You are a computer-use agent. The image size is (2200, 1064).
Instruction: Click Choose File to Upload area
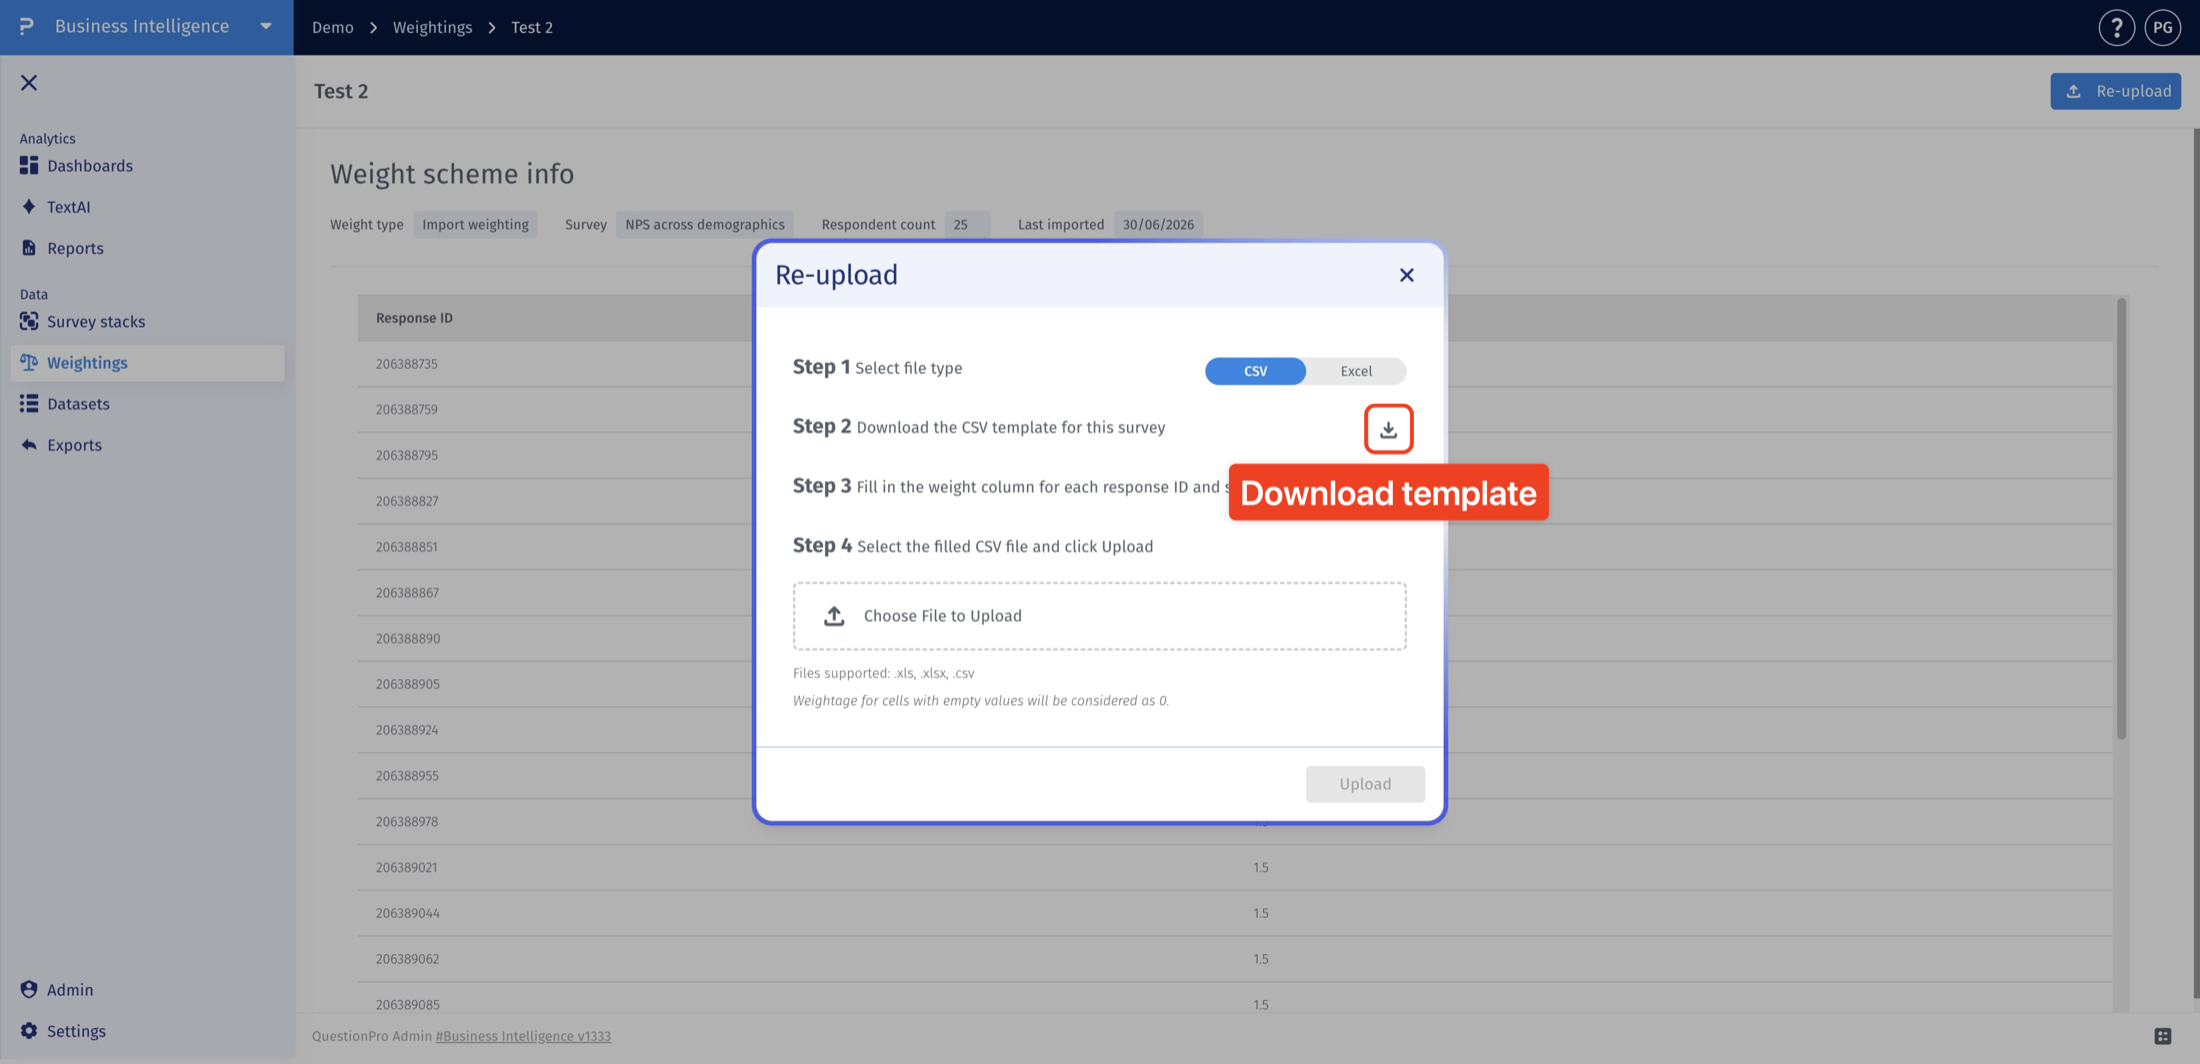coord(1099,616)
